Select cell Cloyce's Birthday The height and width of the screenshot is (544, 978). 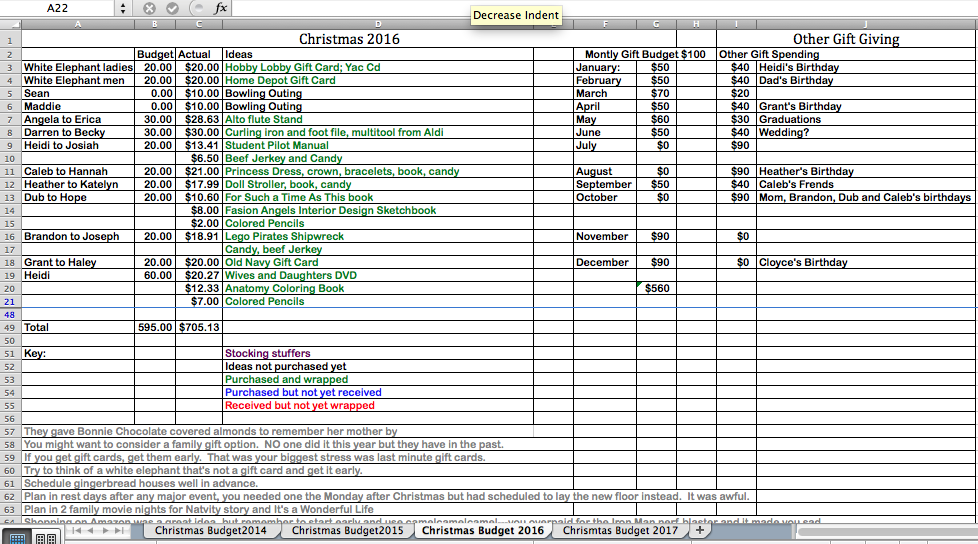[866, 263]
